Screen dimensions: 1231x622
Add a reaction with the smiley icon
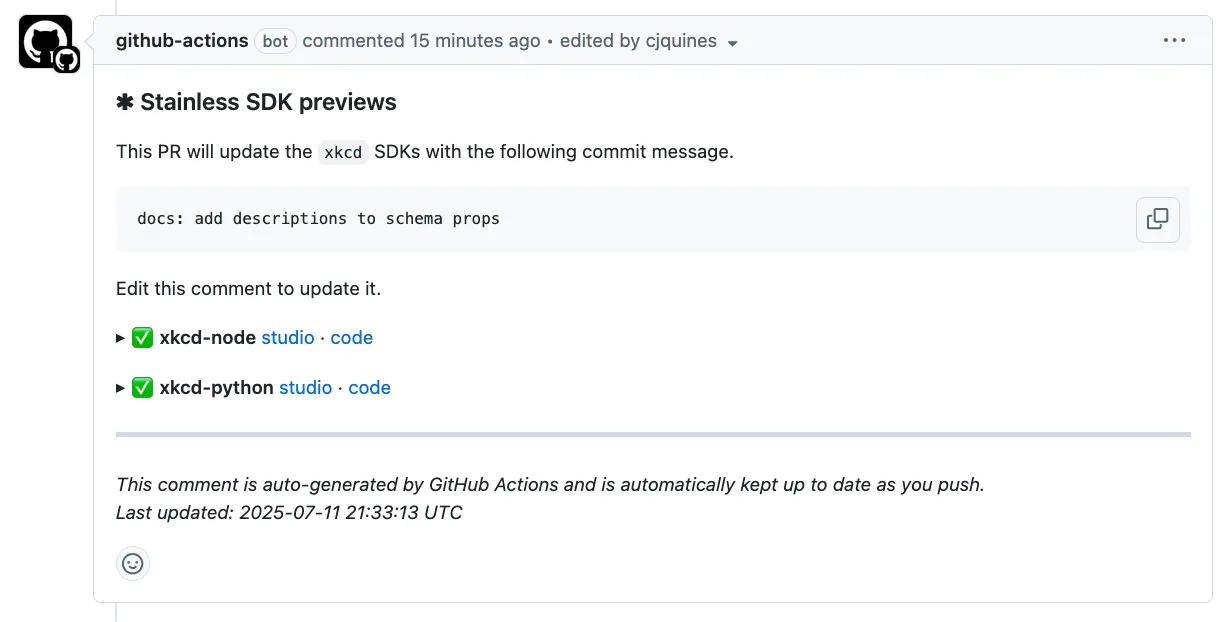click(133, 563)
